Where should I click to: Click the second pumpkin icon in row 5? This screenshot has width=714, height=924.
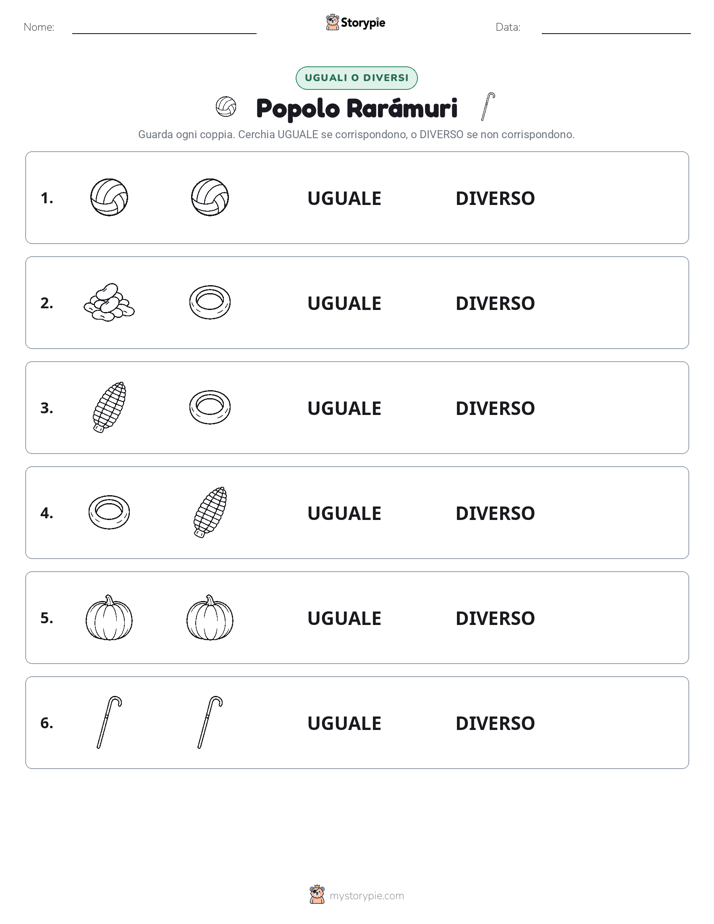click(210, 617)
